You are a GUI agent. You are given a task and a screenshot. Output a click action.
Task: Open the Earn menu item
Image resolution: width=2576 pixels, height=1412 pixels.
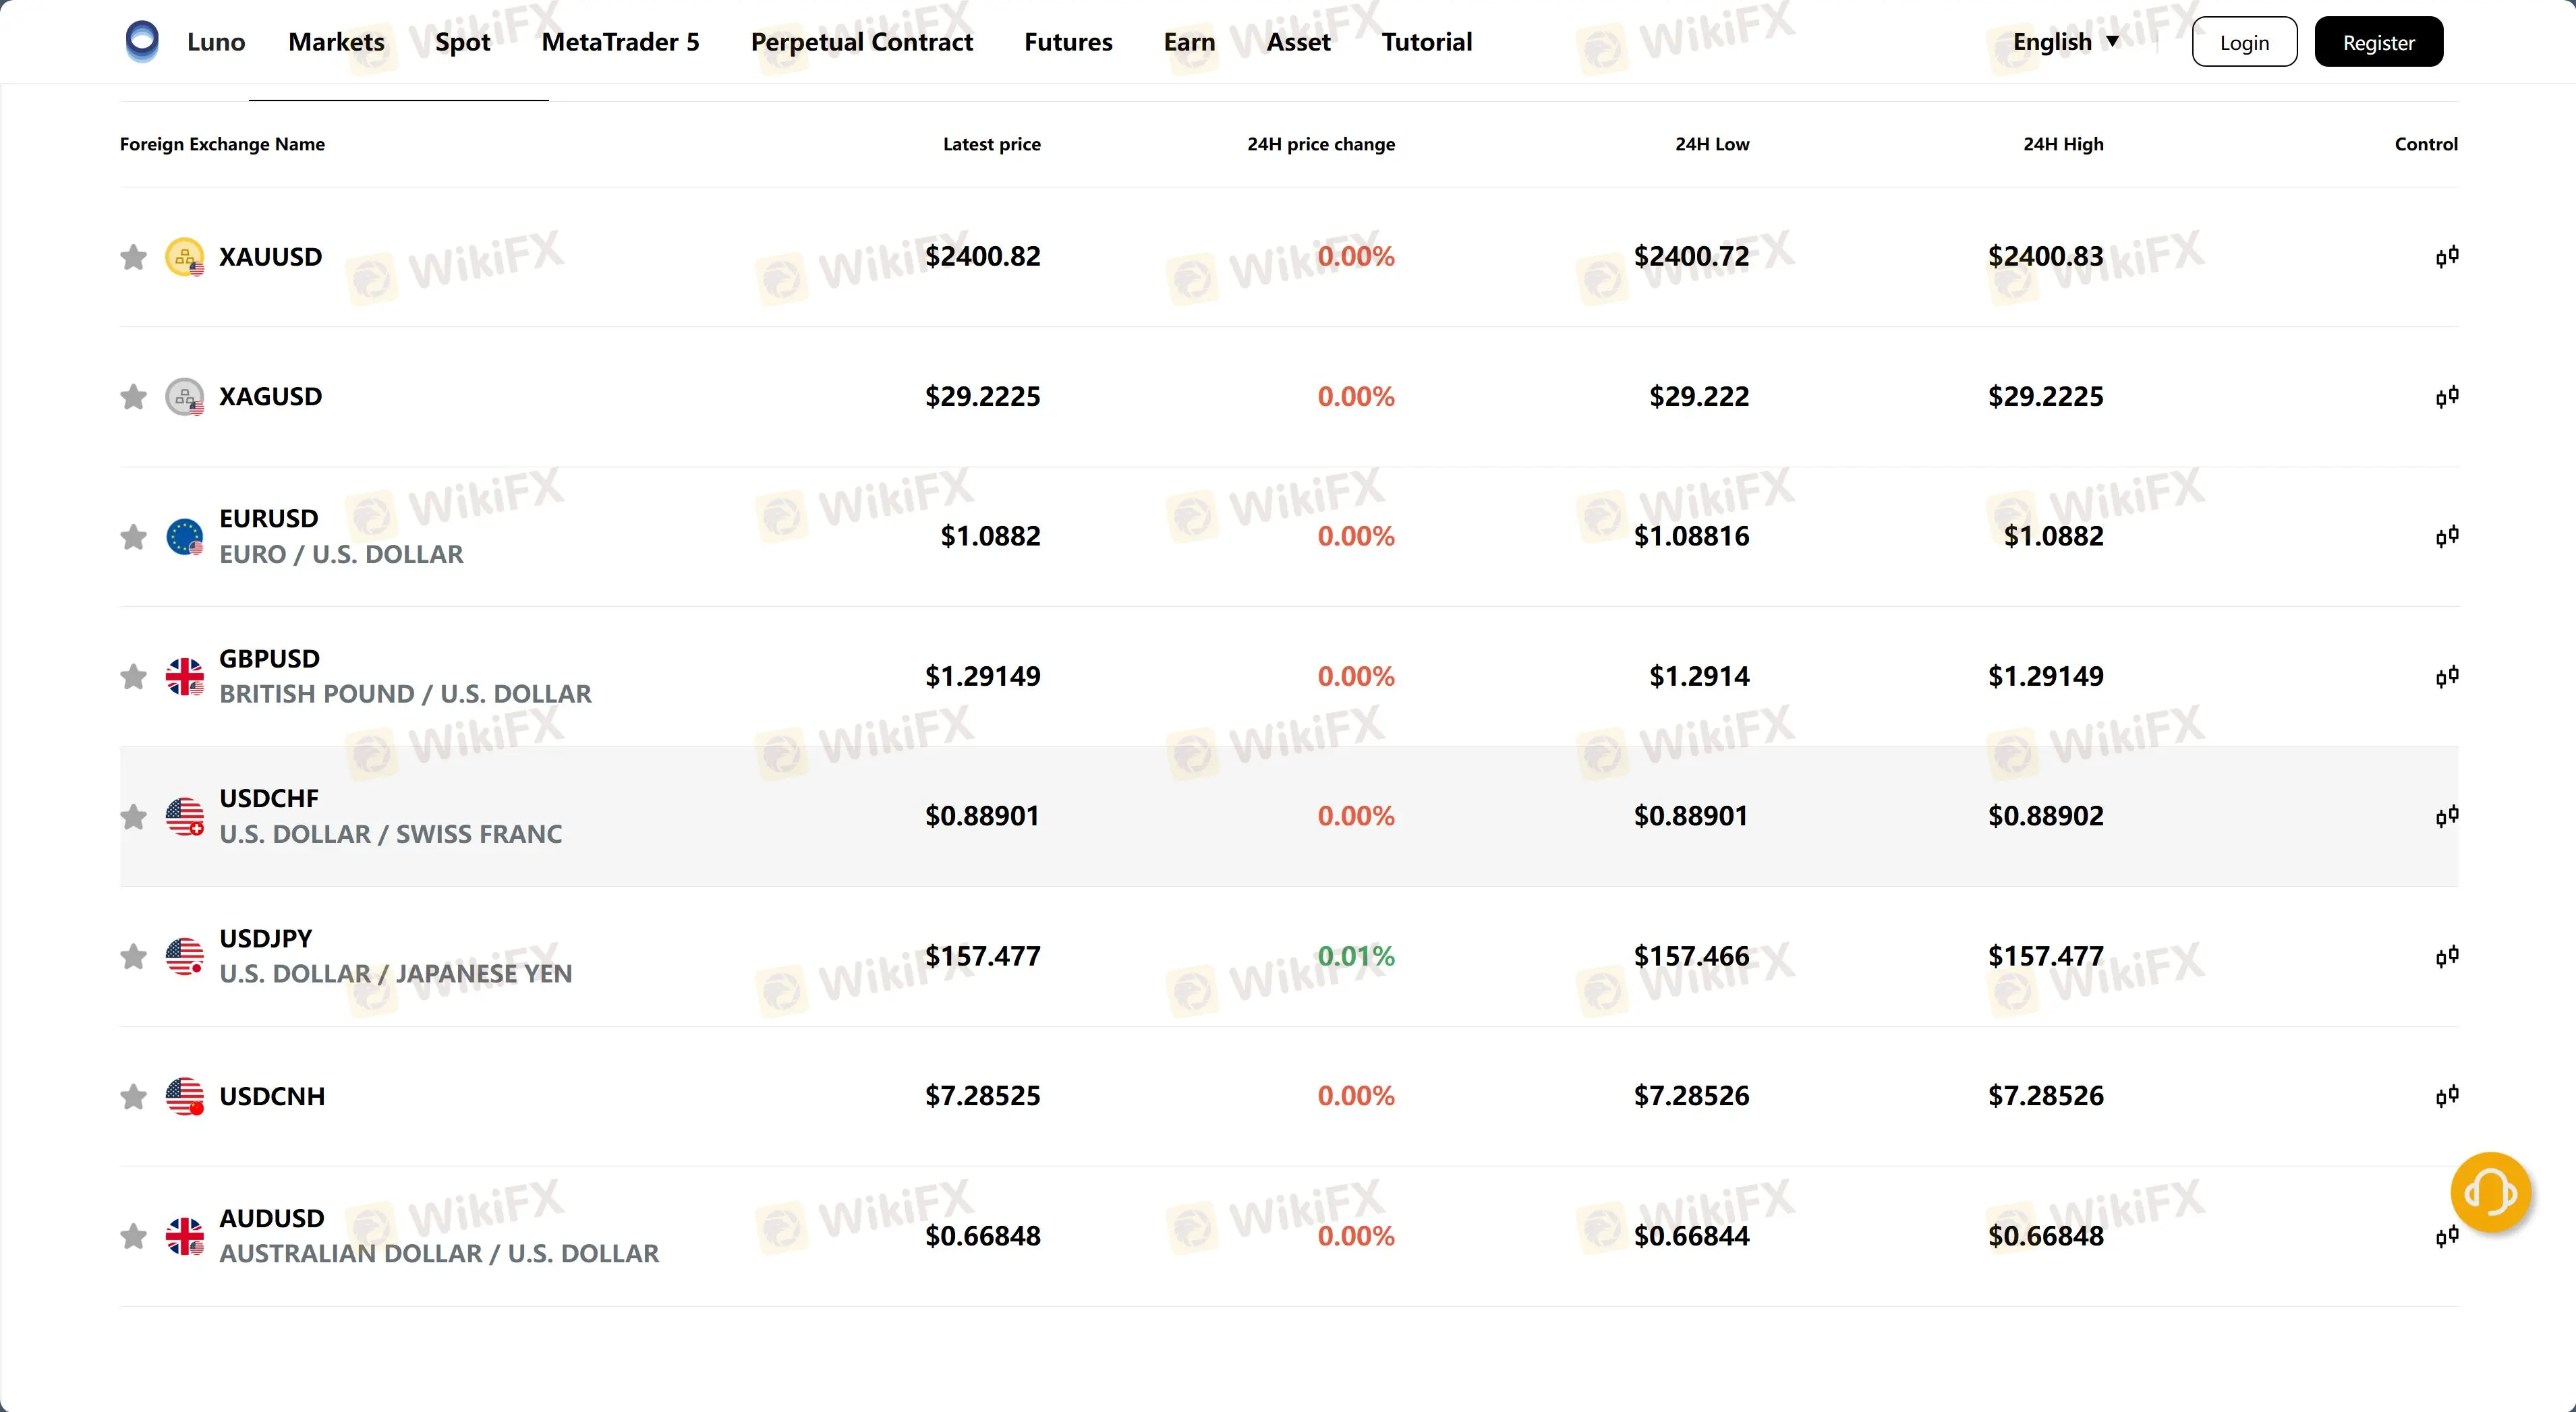[x=1189, y=42]
